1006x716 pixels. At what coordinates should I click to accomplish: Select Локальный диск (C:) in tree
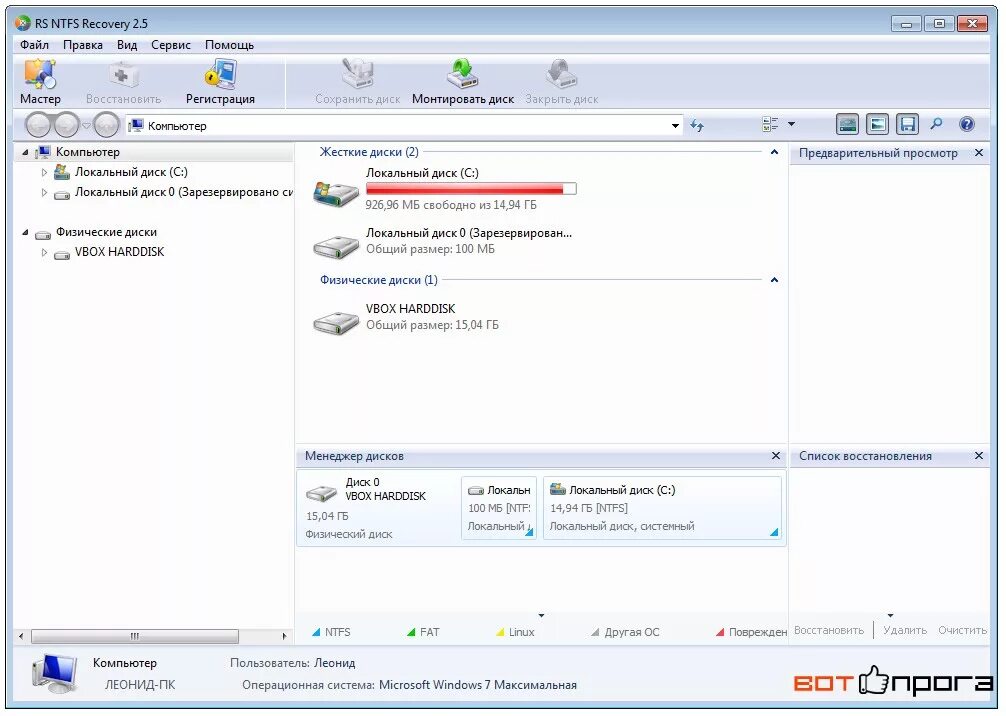131,172
